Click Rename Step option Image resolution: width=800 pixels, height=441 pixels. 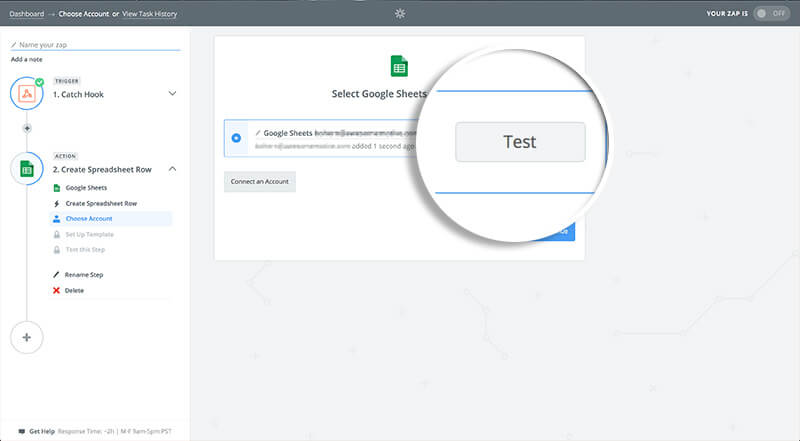(84, 275)
